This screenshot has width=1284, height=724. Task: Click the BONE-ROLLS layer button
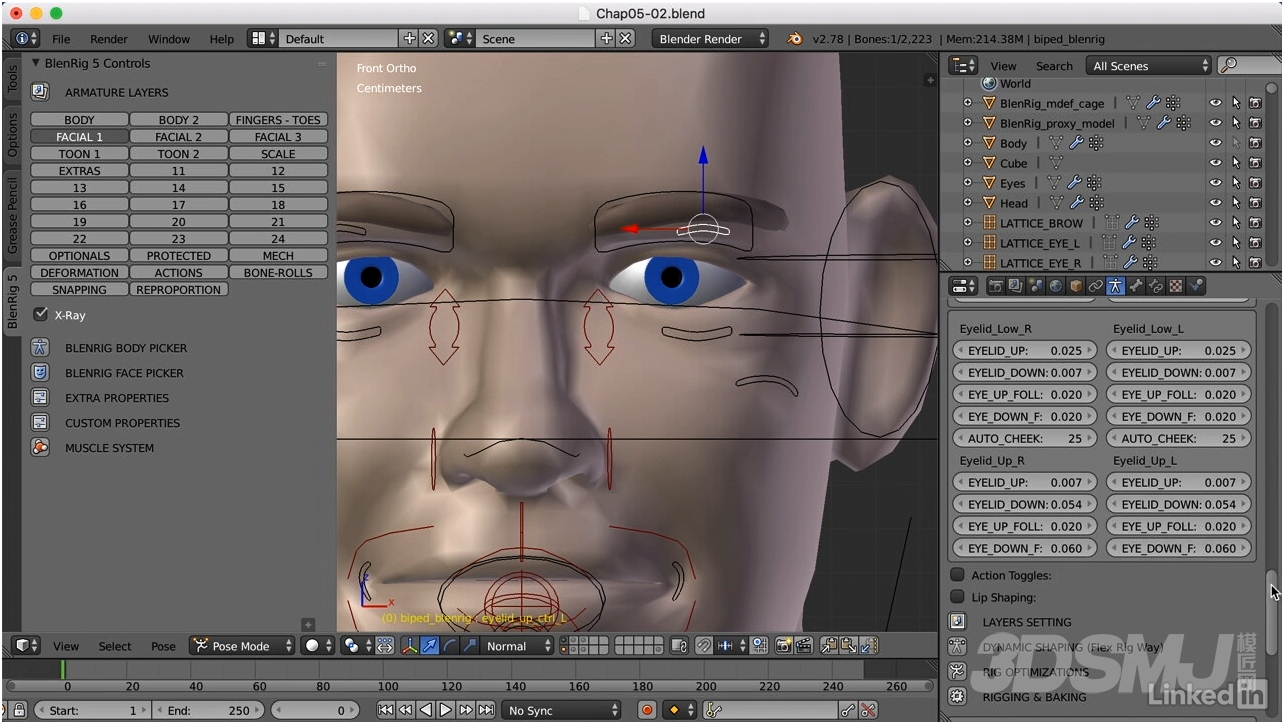click(278, 273)
